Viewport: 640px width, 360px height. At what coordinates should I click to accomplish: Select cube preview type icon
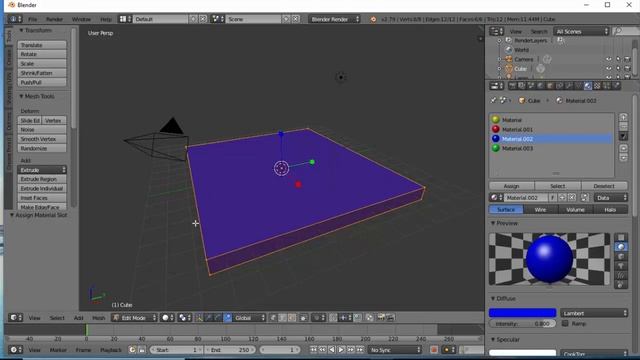(x=621, y=256)
